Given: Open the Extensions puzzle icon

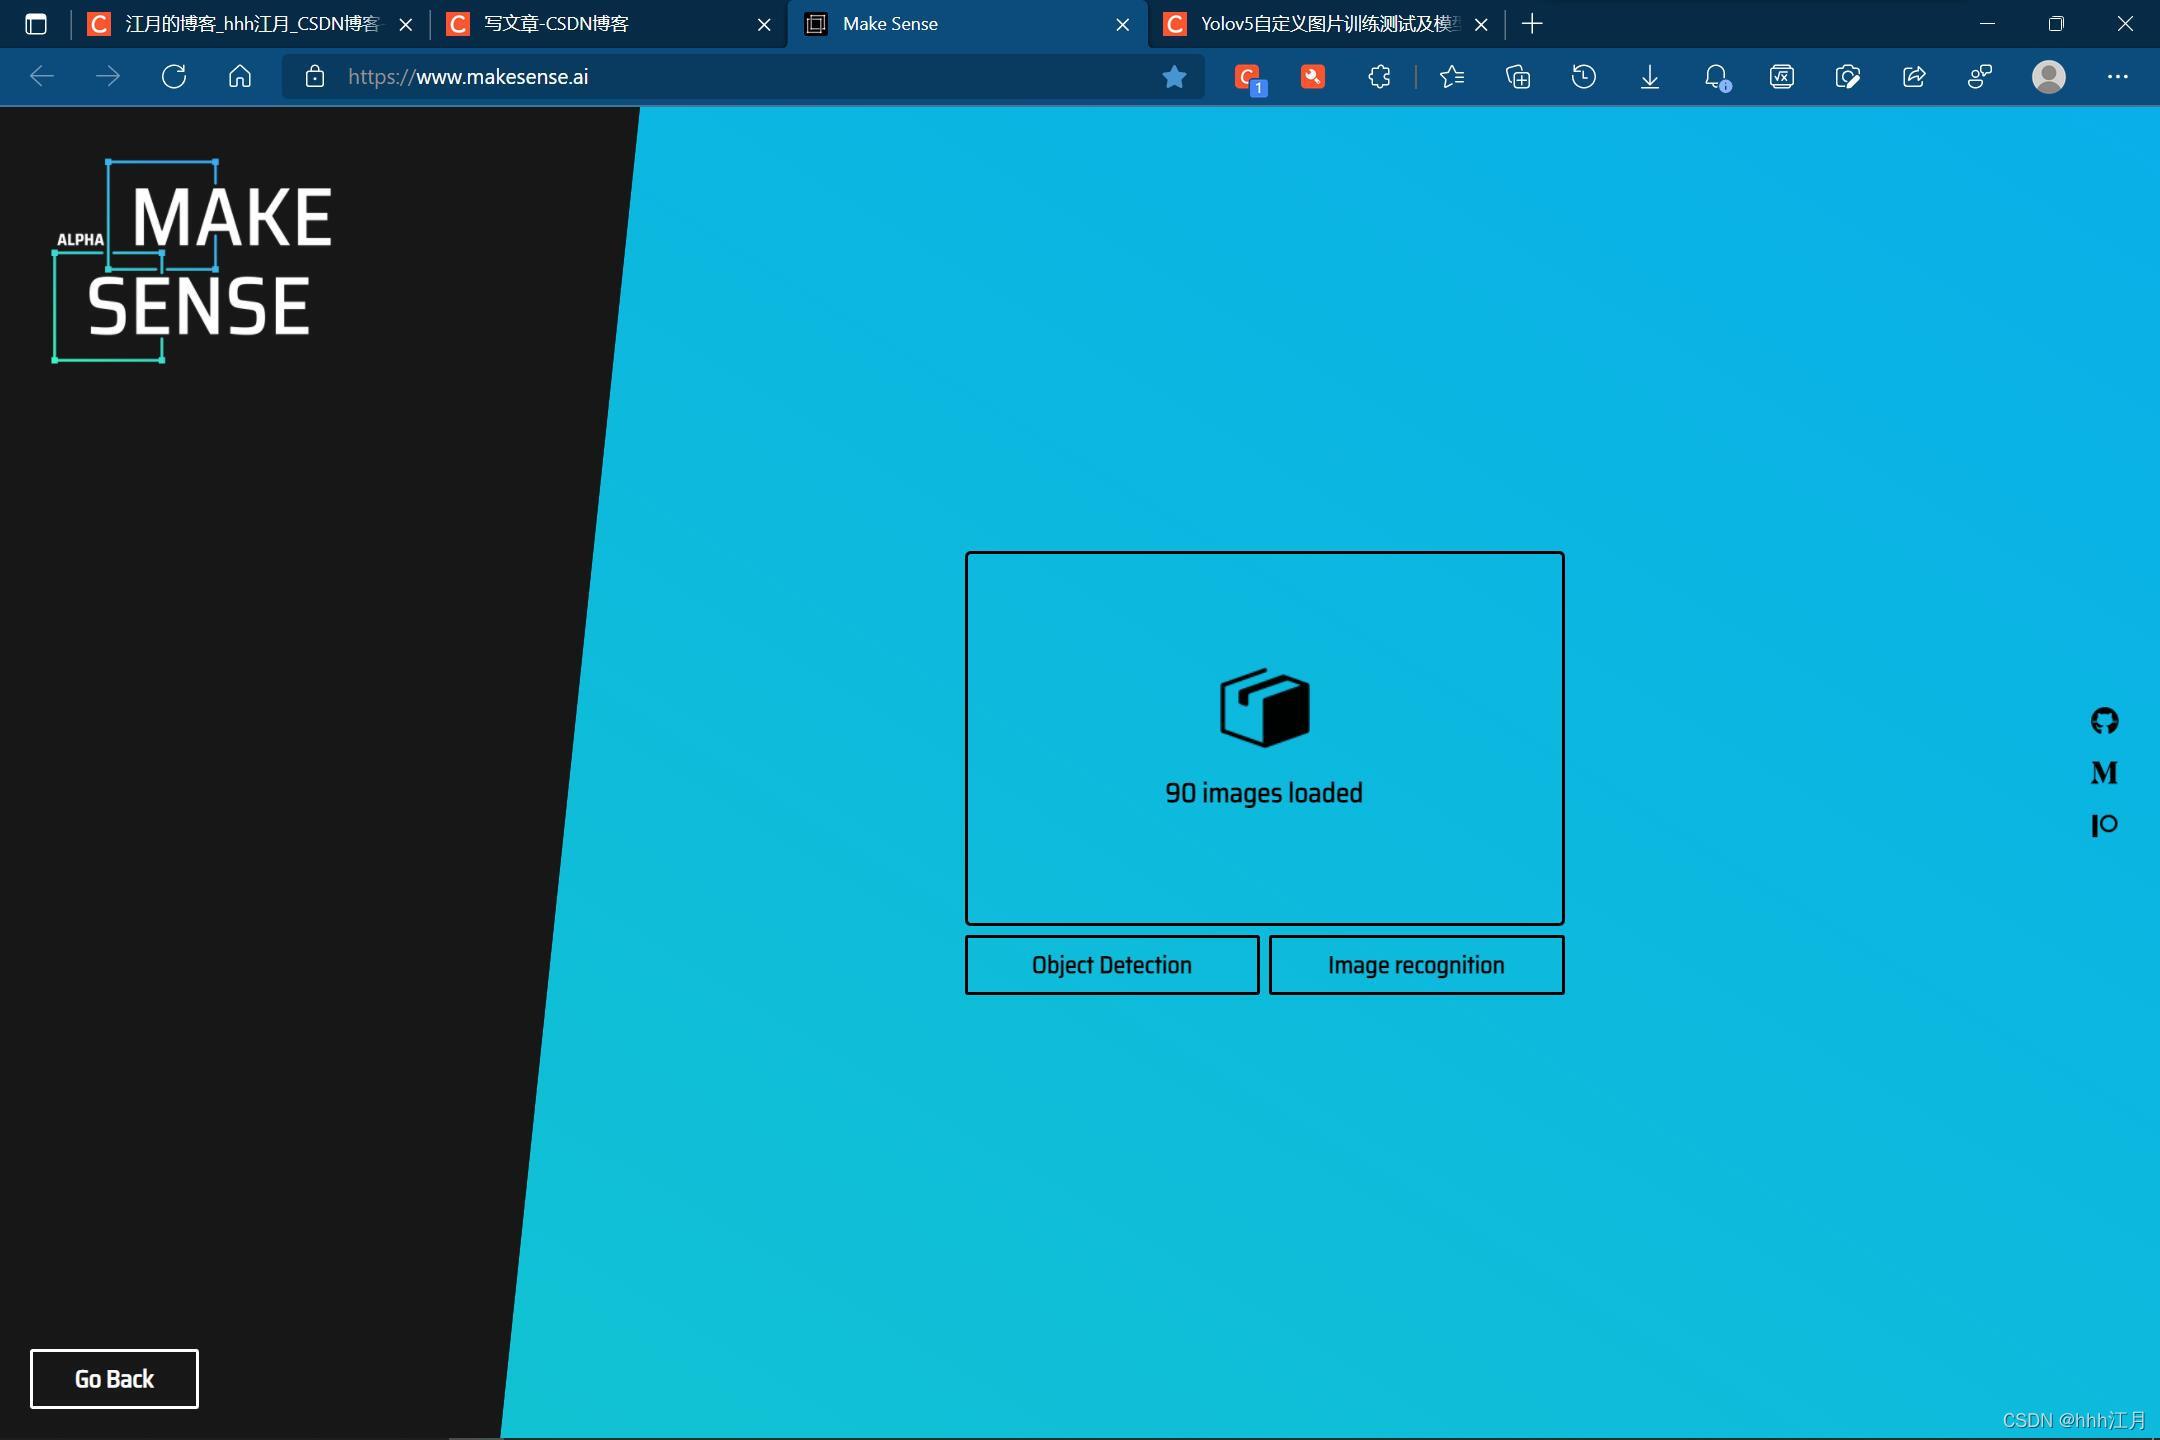Looking at the screenshot, I should (1379, 76).
